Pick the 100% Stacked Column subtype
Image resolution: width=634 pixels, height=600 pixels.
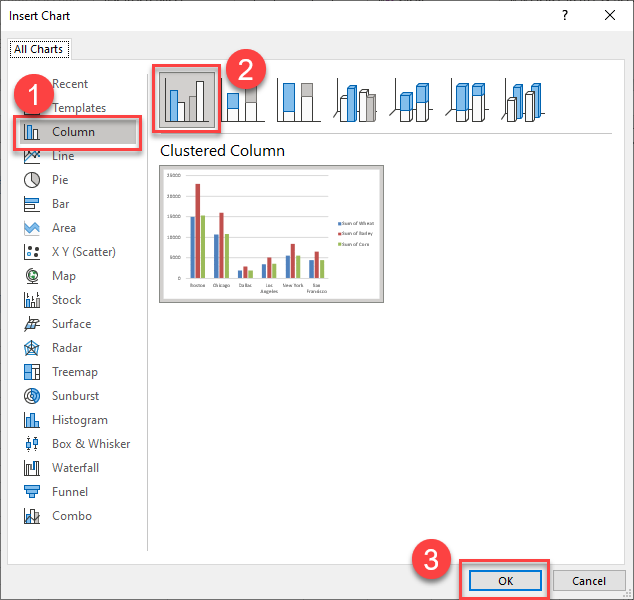pos(297,100)
